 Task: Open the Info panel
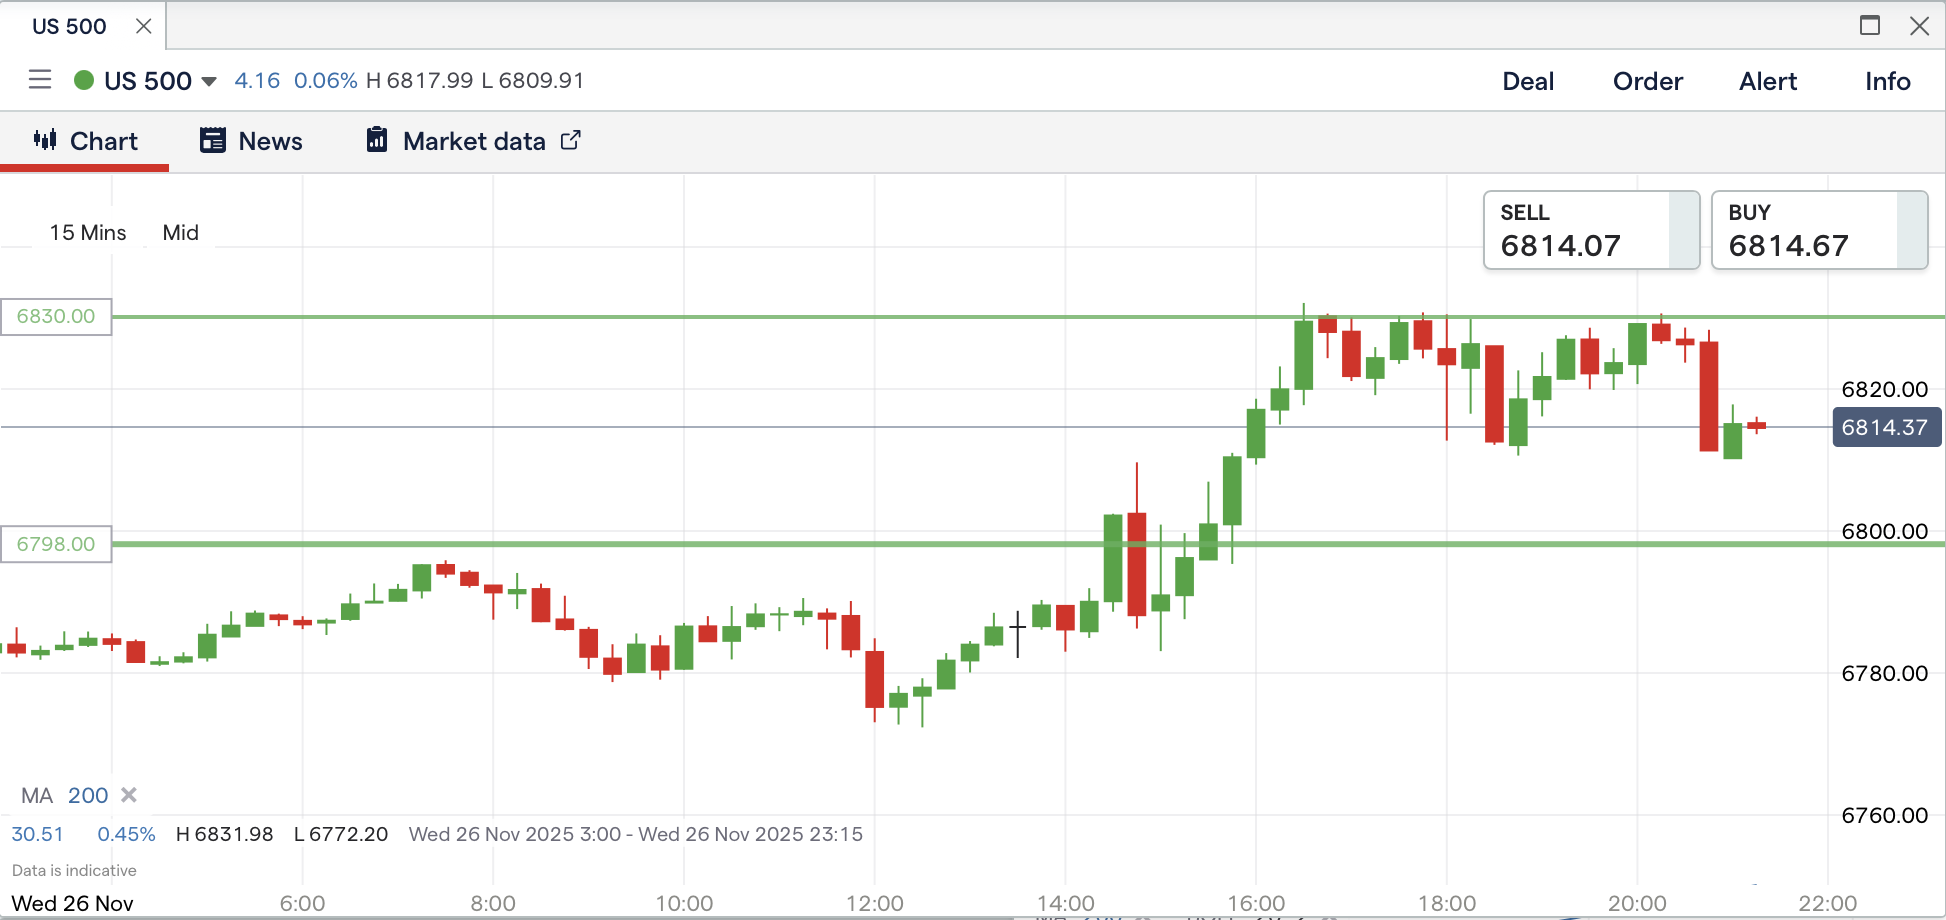click(1887, 81)
